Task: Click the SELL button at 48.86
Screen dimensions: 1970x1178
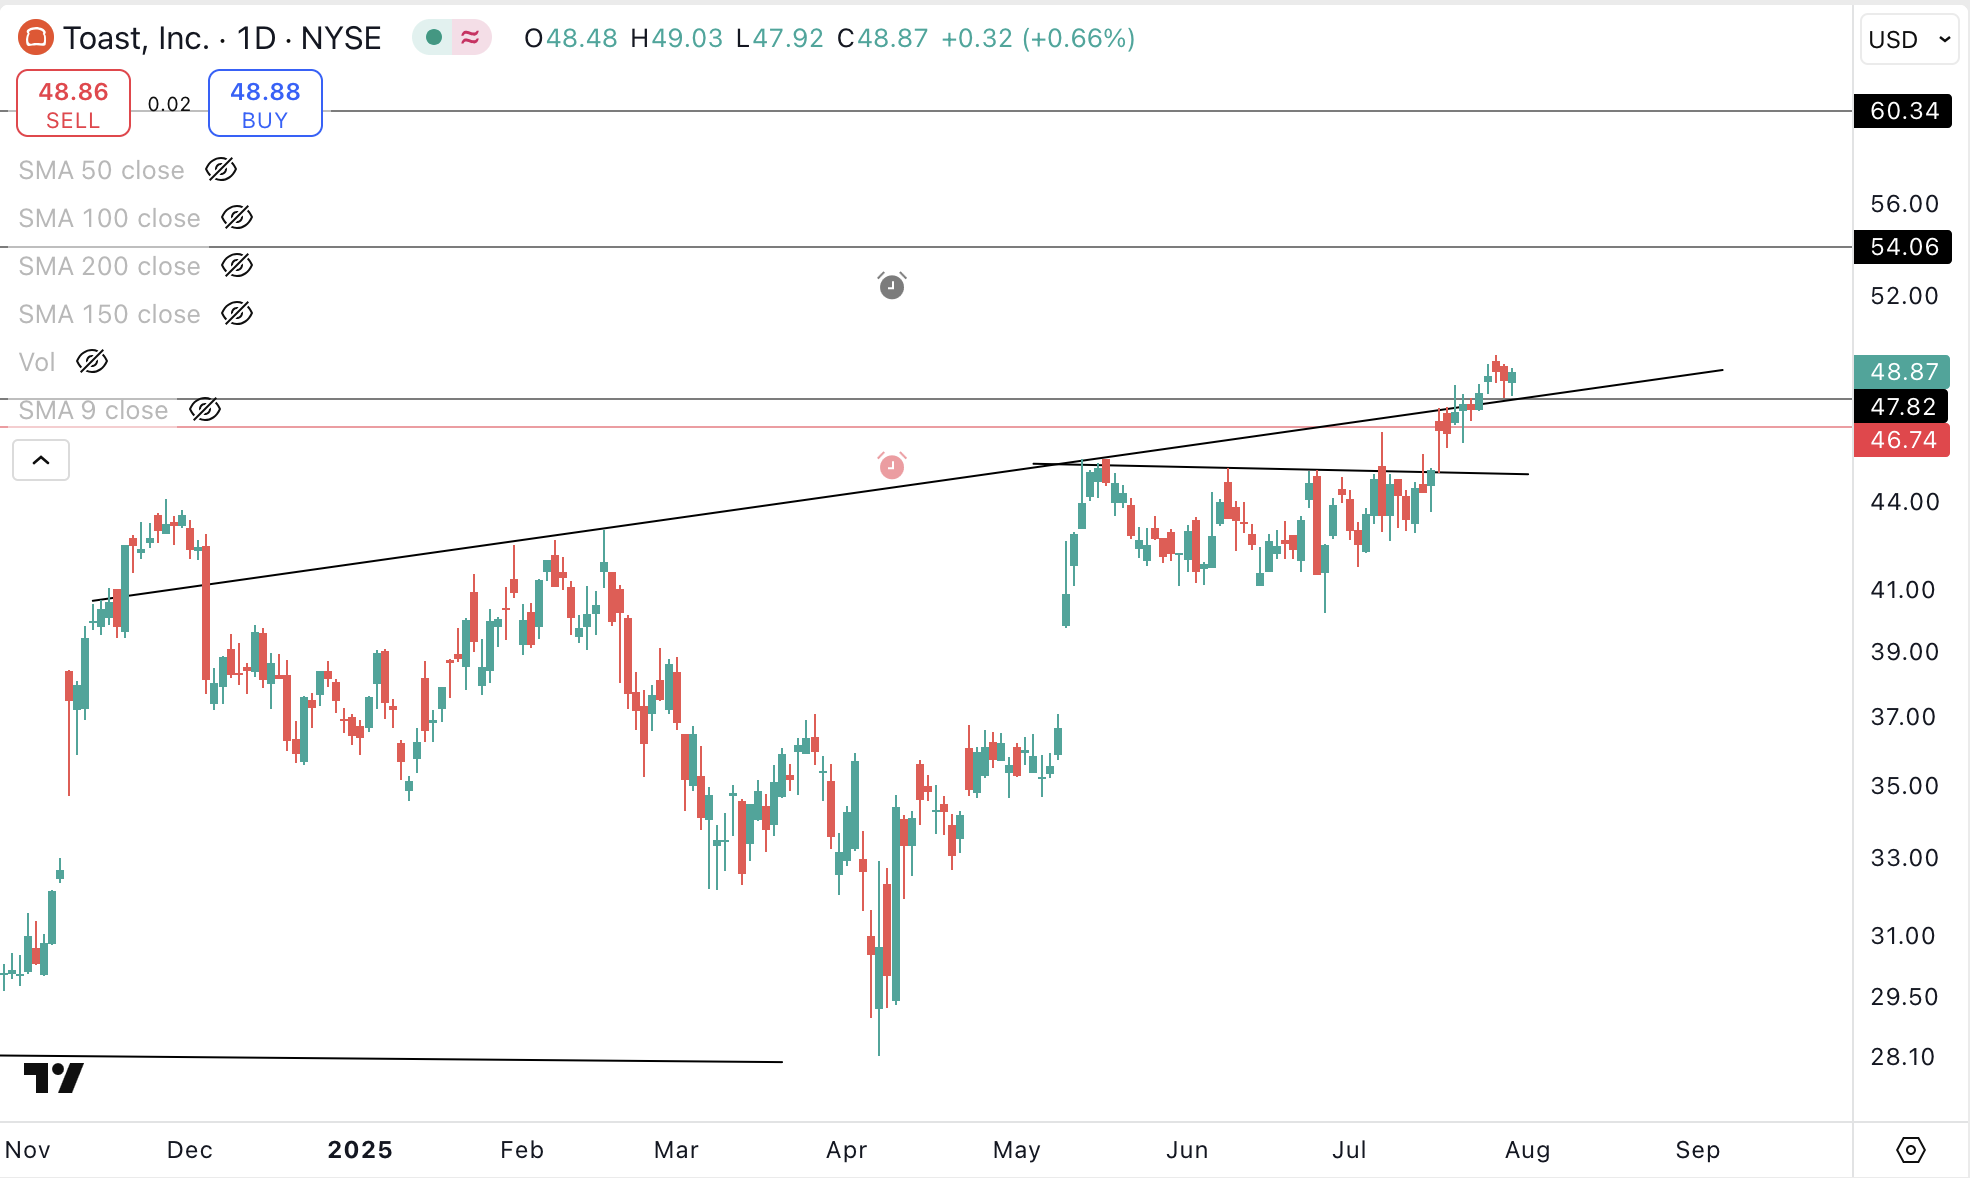Action: coord(73,102)
